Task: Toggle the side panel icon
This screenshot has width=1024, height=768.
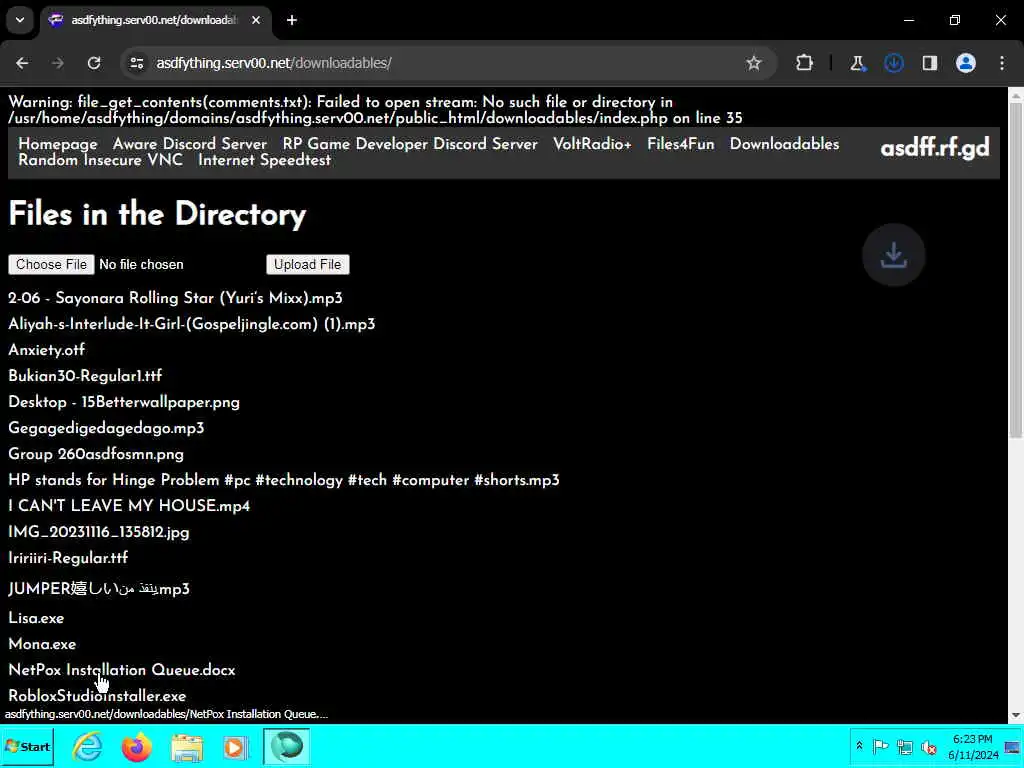Action: coord(930,63)
